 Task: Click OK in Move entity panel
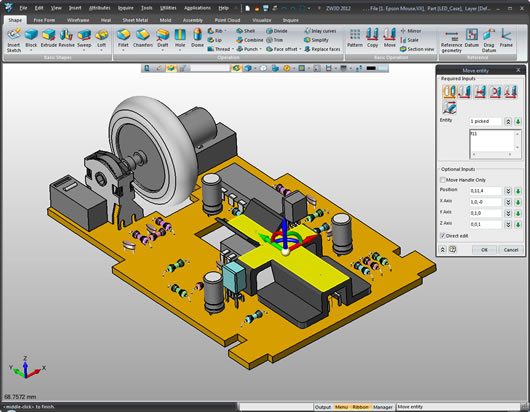pos(484,250)
